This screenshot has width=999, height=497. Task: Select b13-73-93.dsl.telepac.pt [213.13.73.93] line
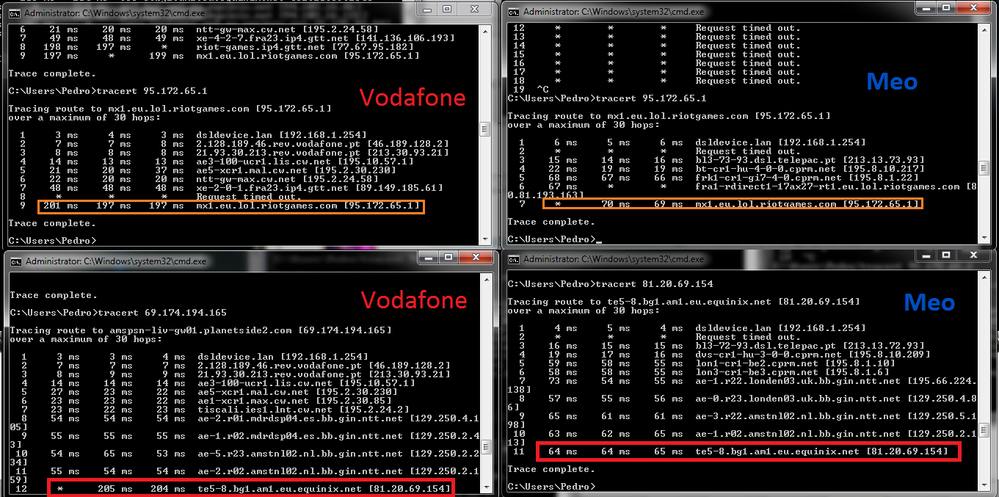[722, 161]
